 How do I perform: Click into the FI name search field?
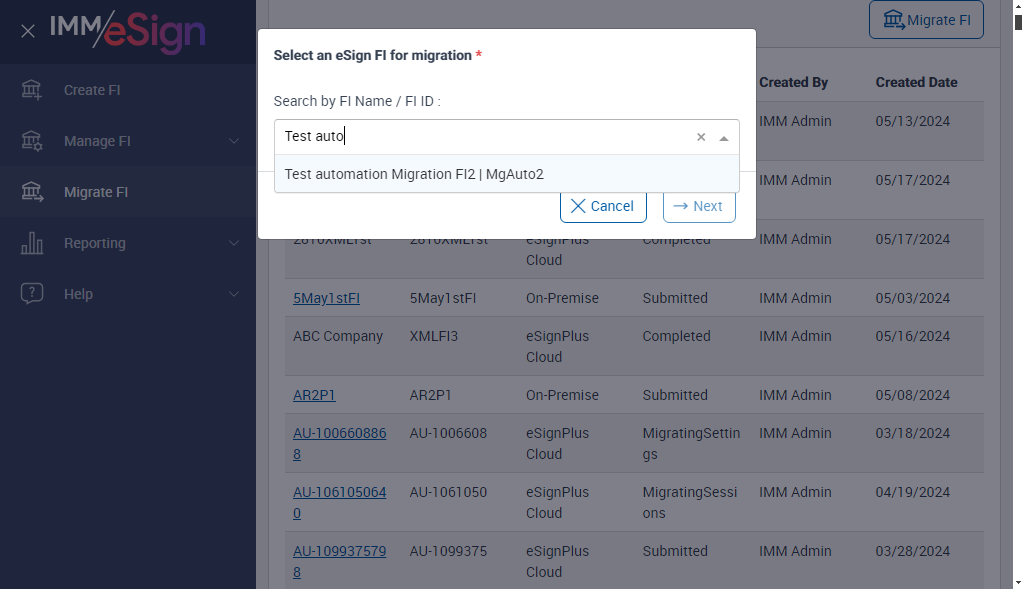(x=480, y=137)
